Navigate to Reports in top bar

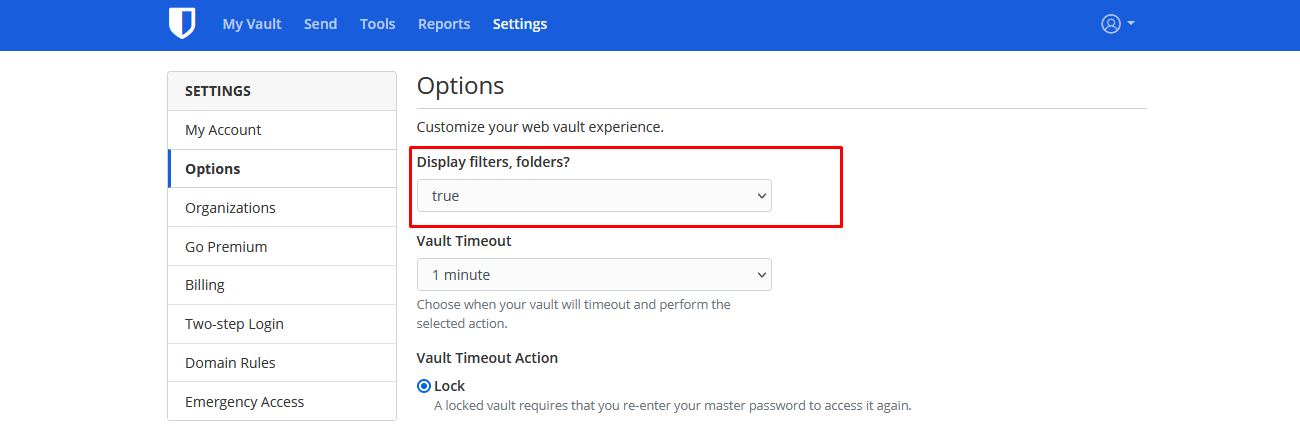[x=444, y=24]
